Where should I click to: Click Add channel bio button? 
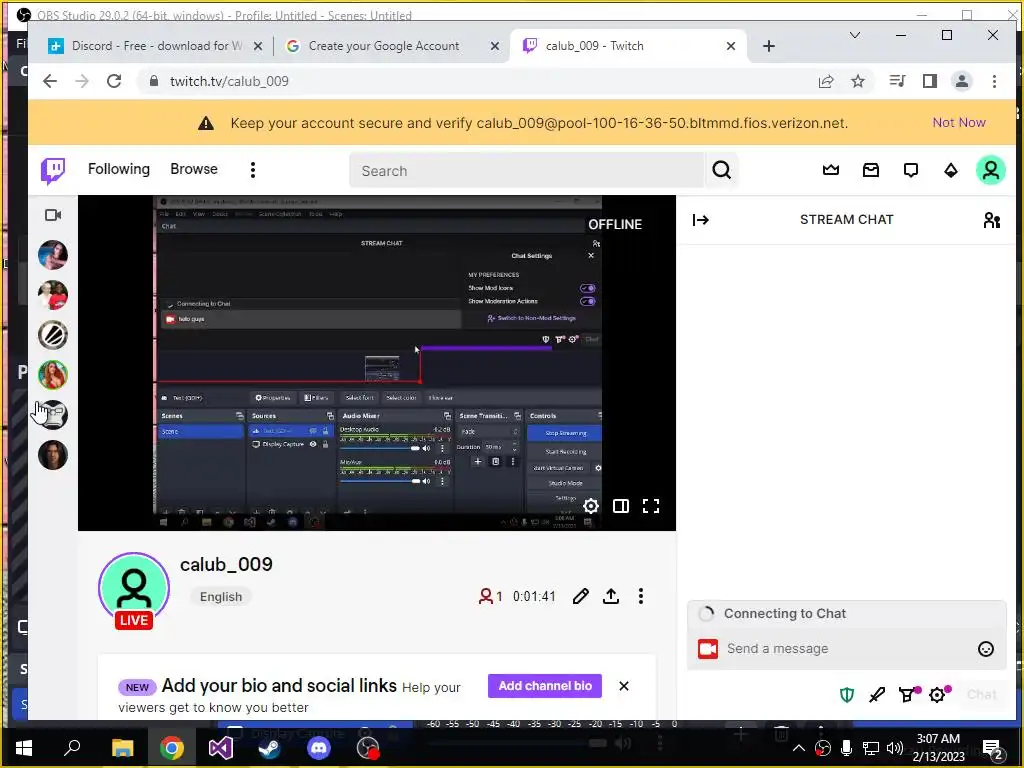(545, 686)
